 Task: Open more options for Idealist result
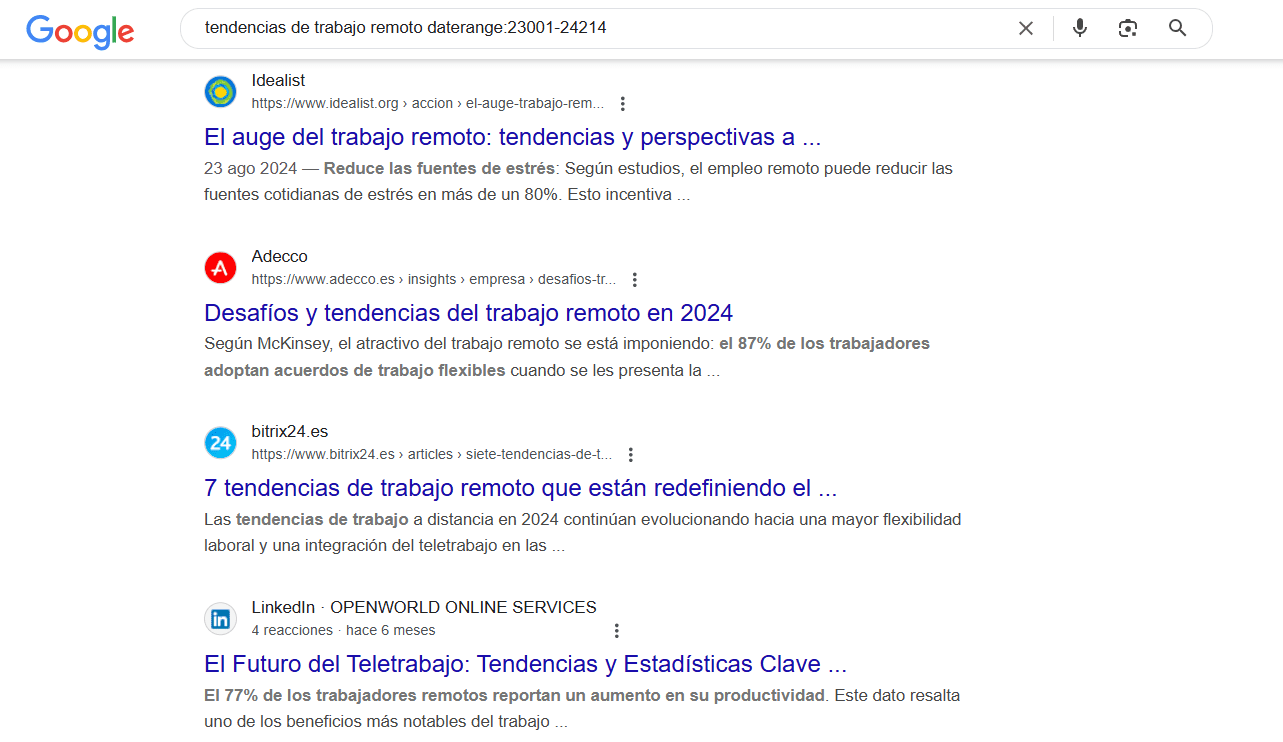[x=623, y=104]
